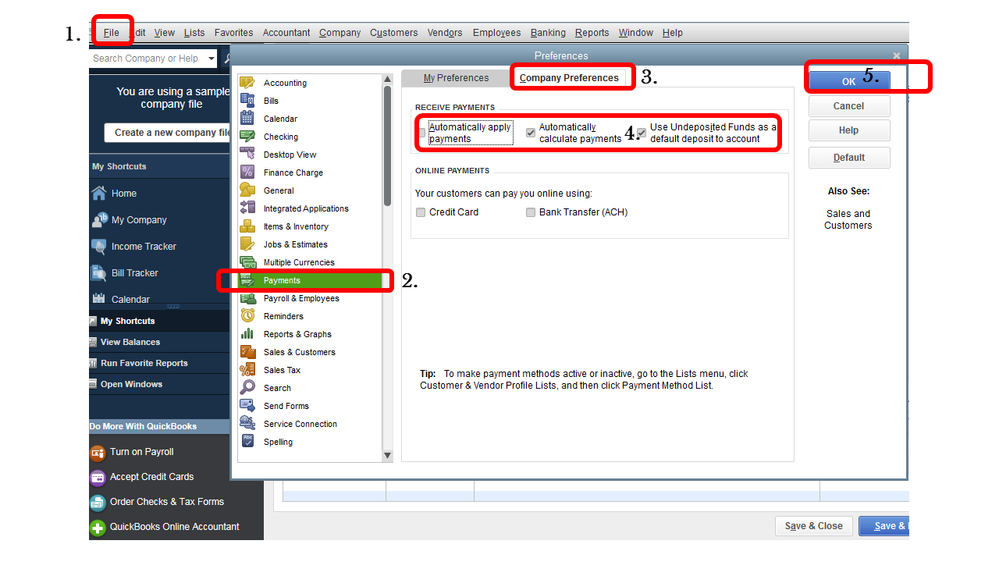
Task: Open the File menu
Action: point(111,32)
